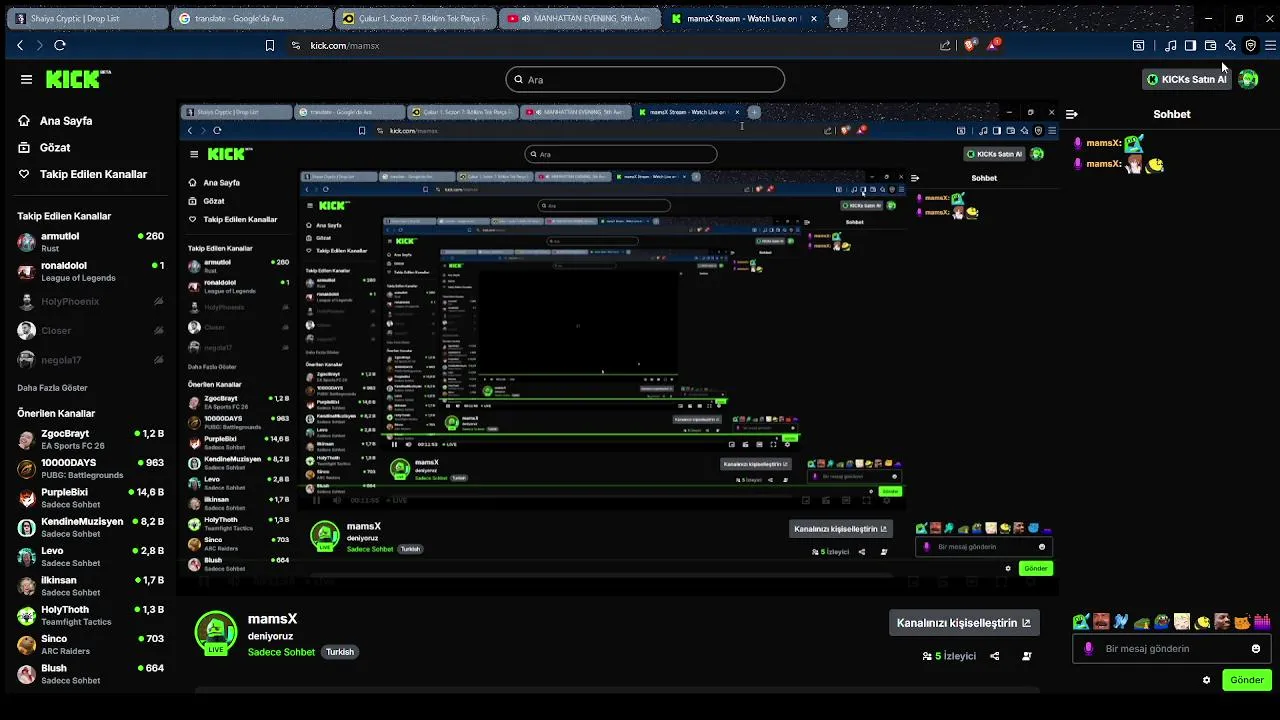This screenshot has height=720, width=1280.
Task: Open ZgocBrayt recommended channel
Action: click(90, 440)
